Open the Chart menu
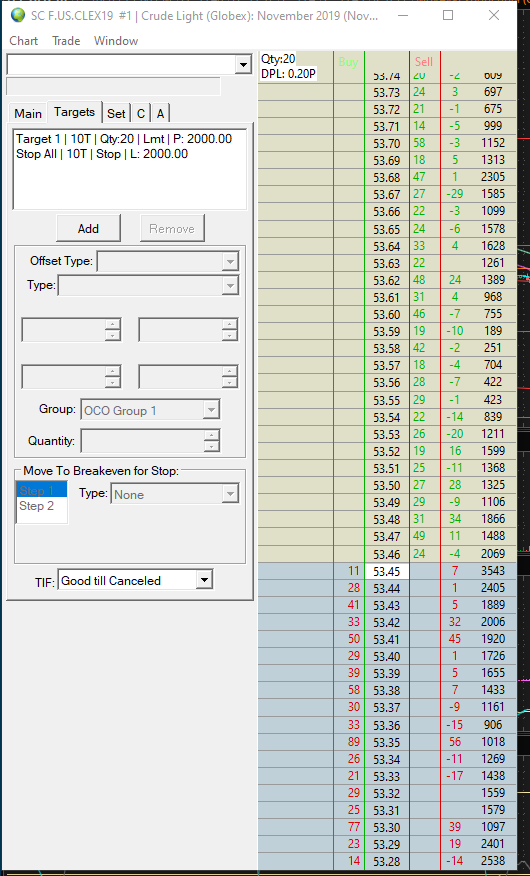Image resolution: width=530 pixels, height=876 pixels. pyautogui.click(x=23, y=41)
